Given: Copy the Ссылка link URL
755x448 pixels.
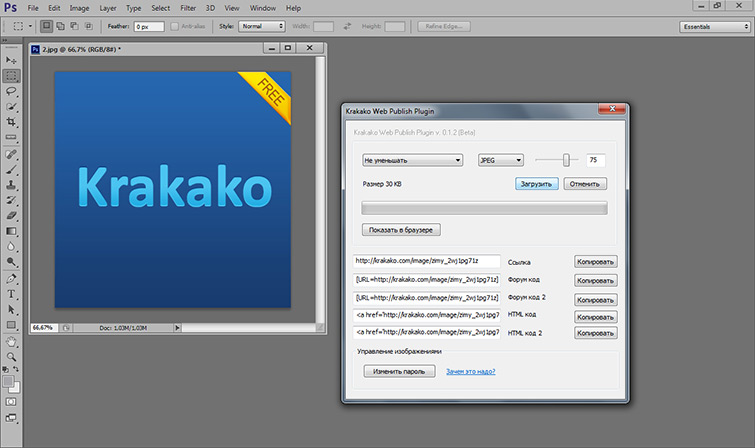Looking at the screenshot, I should (x=596, y=262).
